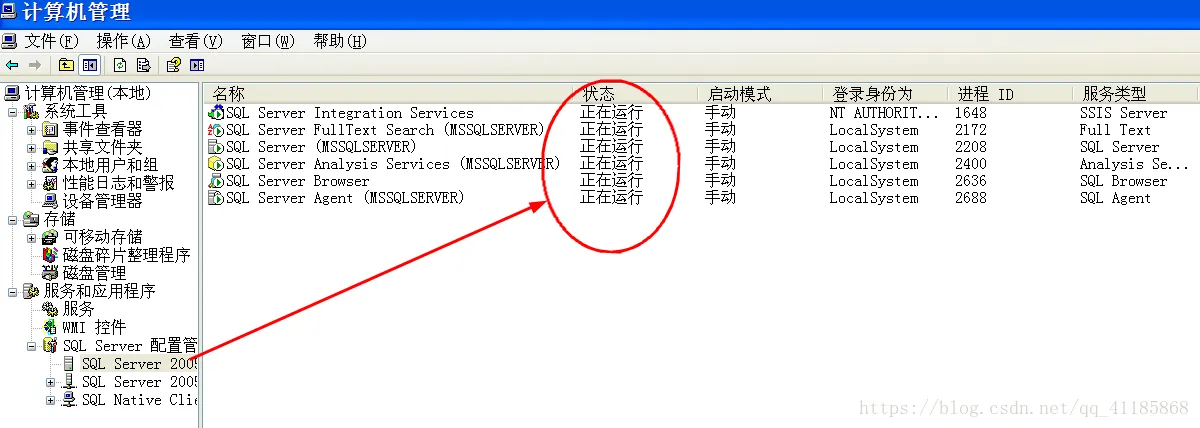Screen dimensions: 1200x428
Task: Click the WMI 控件 icon in tree
Action: [51, 327]
